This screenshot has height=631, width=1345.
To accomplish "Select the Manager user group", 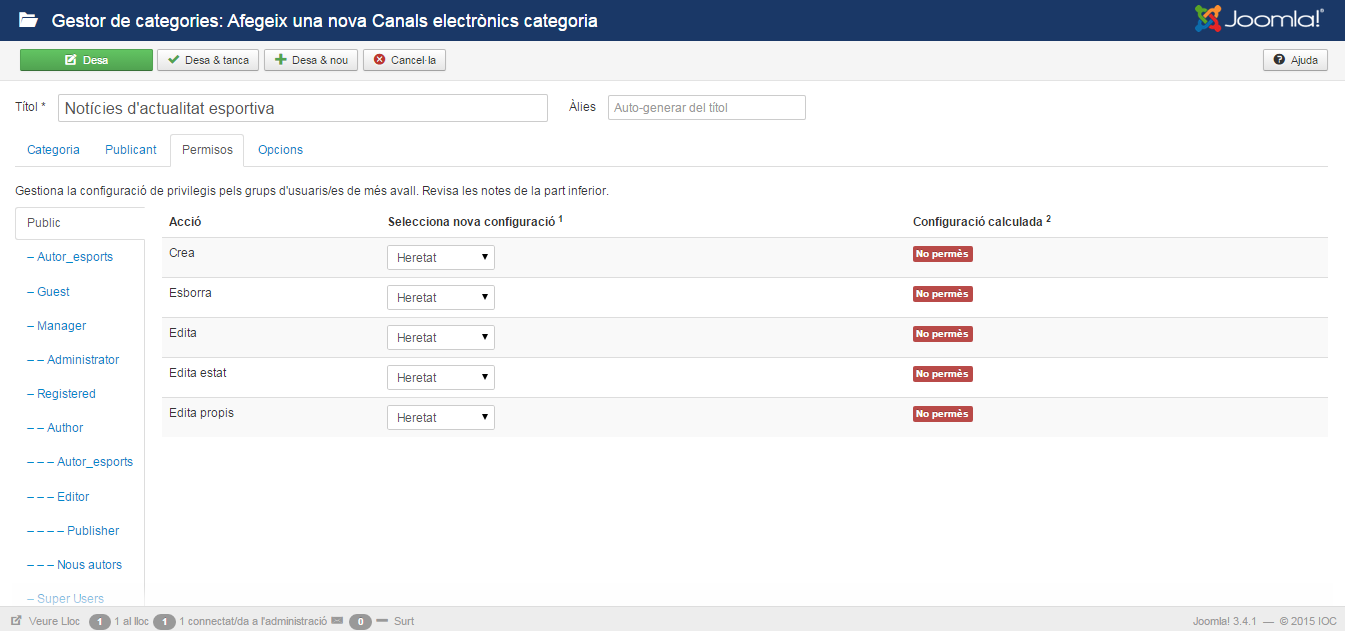I will (x=62, y=326).
